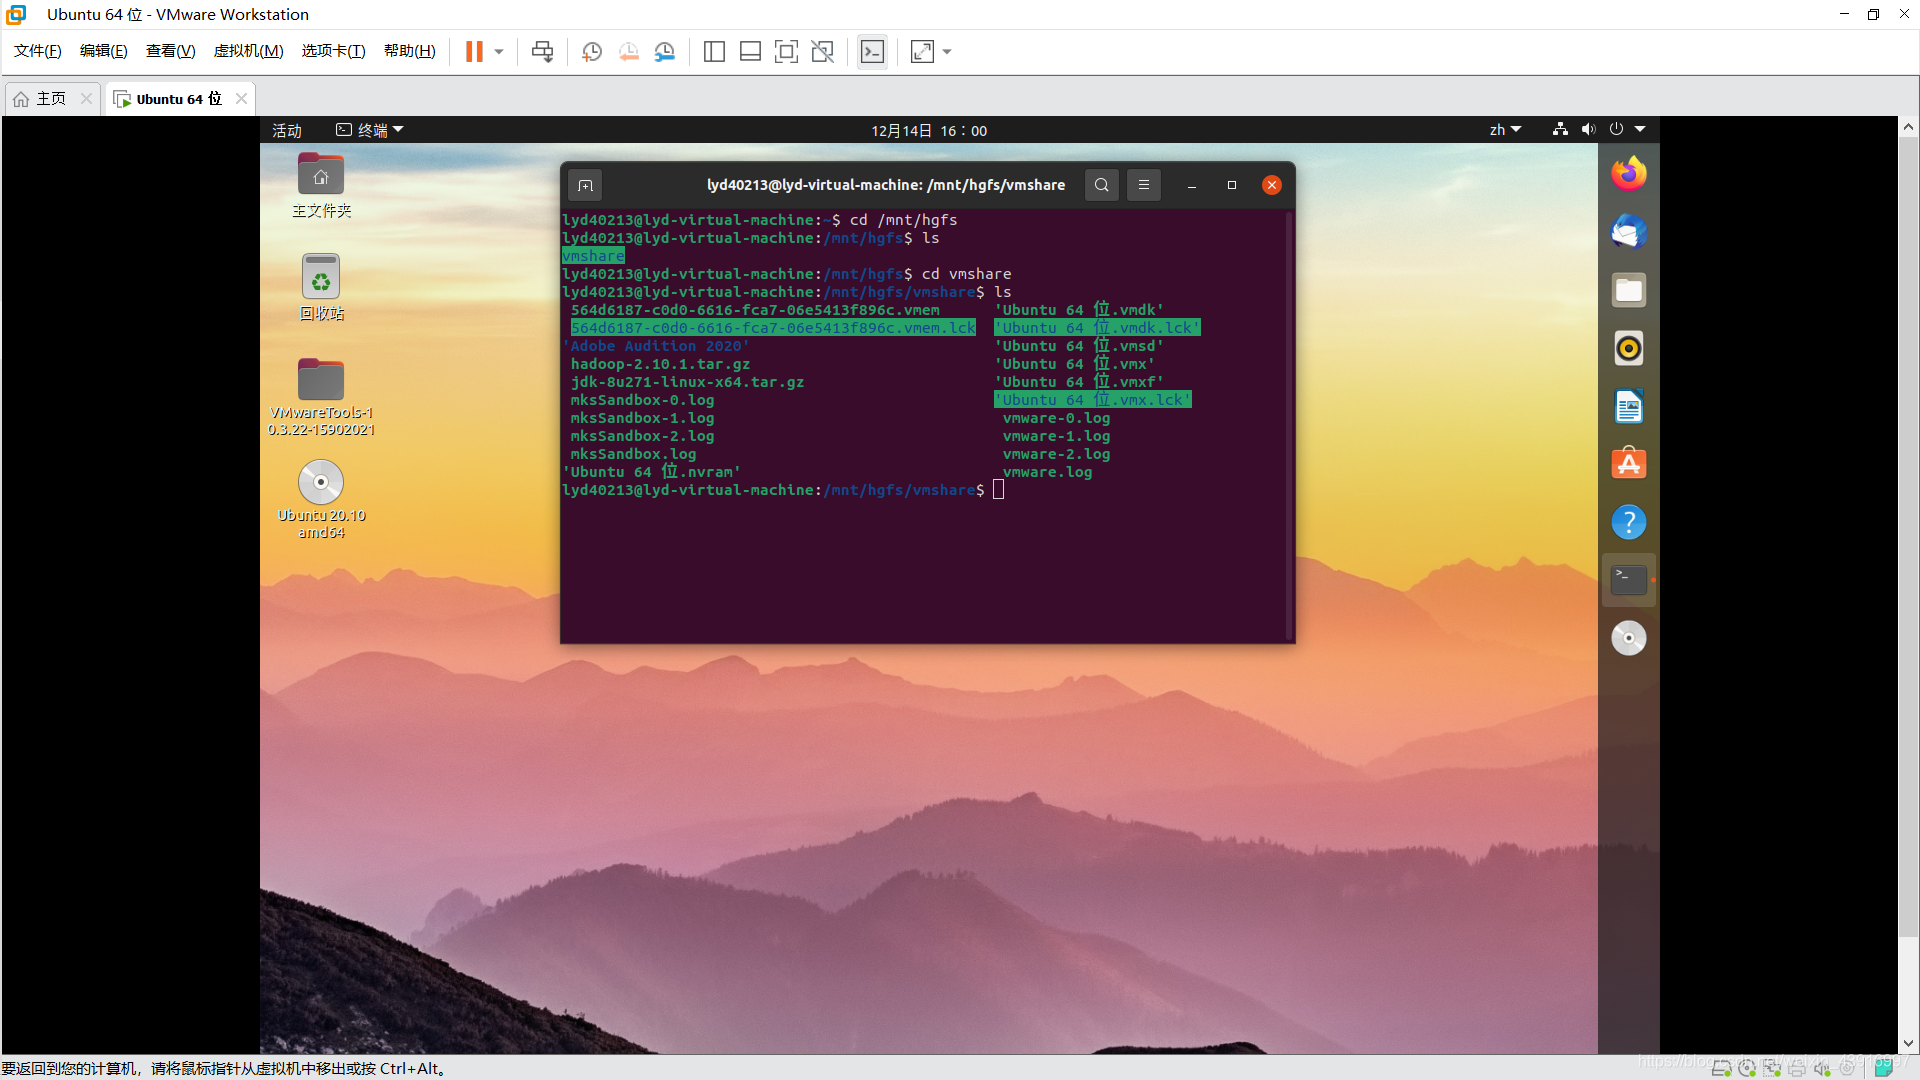Screen dimensions: 1920x1080
Task: Open Ubuntu Software from the dock
Action: [x=1629, y=464]
